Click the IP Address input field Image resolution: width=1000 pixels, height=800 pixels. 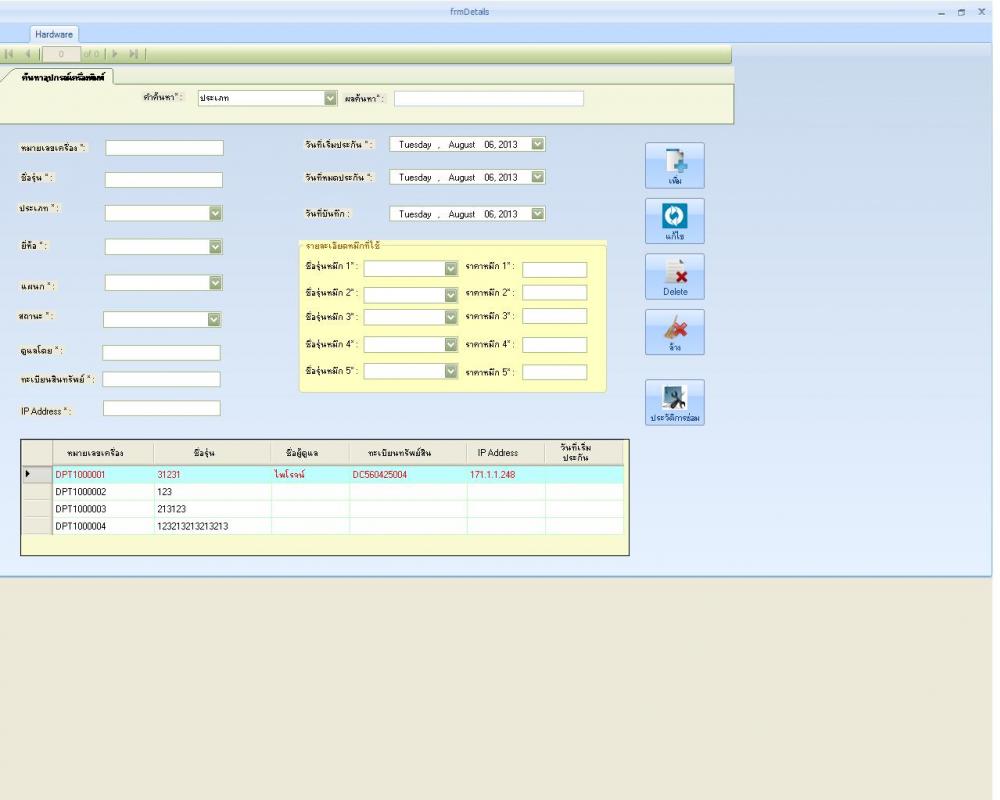point(162,408)
